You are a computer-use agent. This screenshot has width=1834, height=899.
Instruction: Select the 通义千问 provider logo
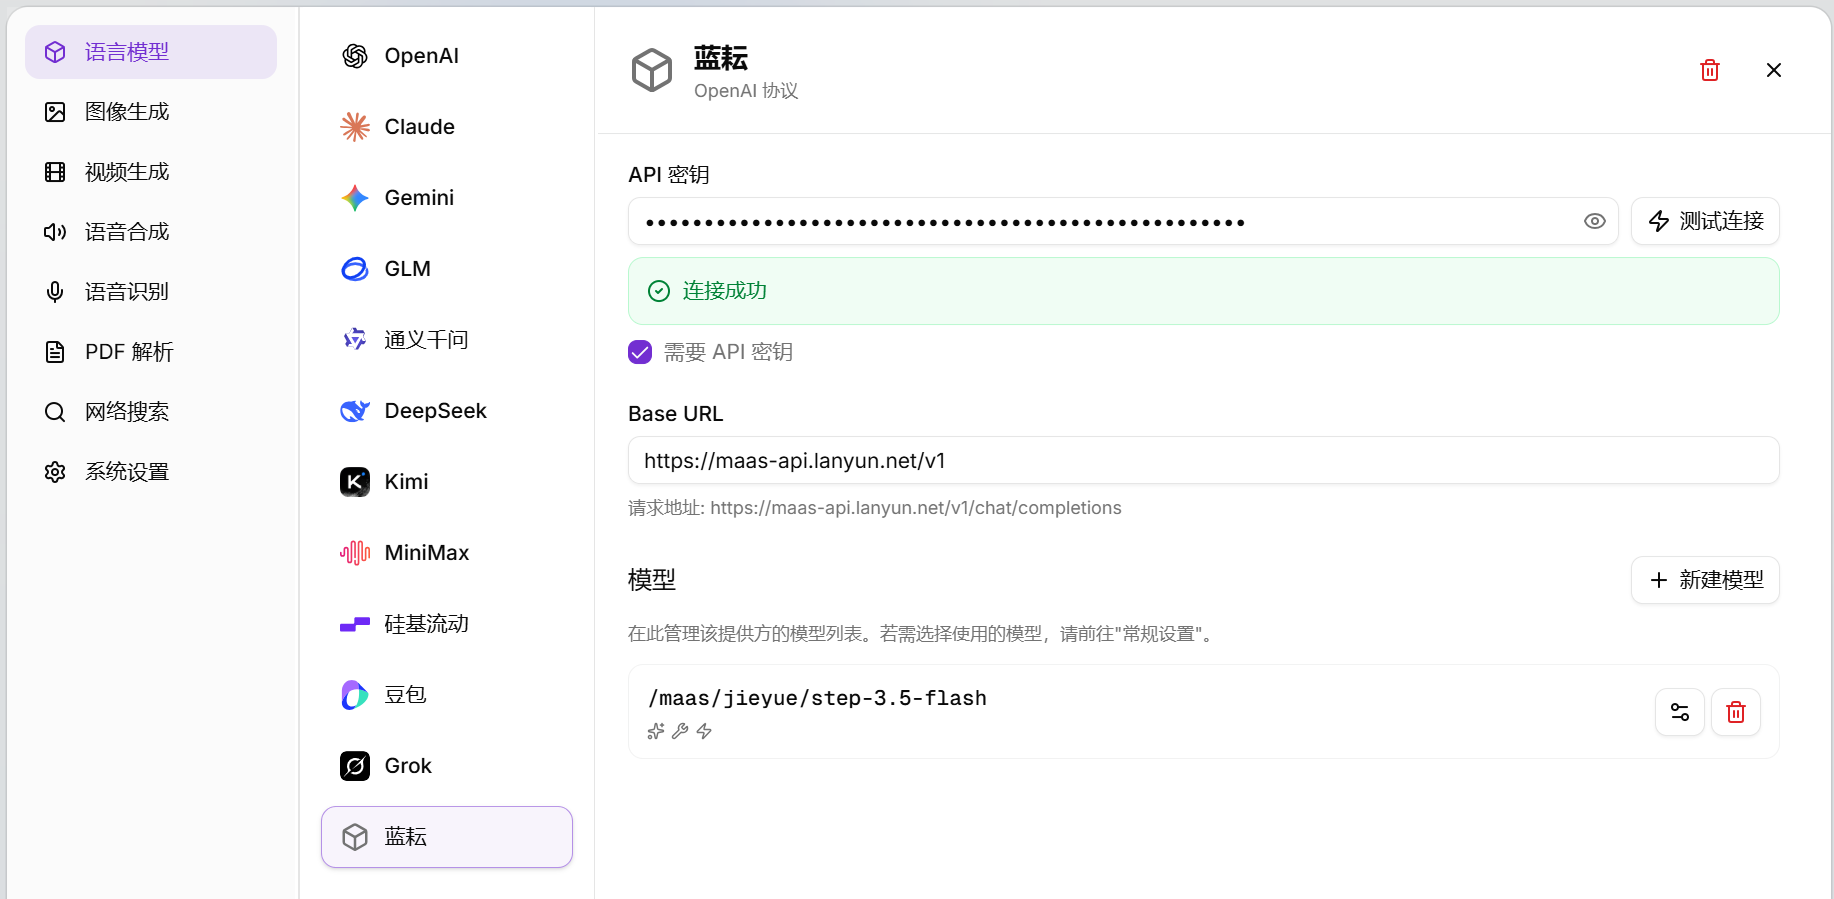pyautogui.click(x=355, y=340)
